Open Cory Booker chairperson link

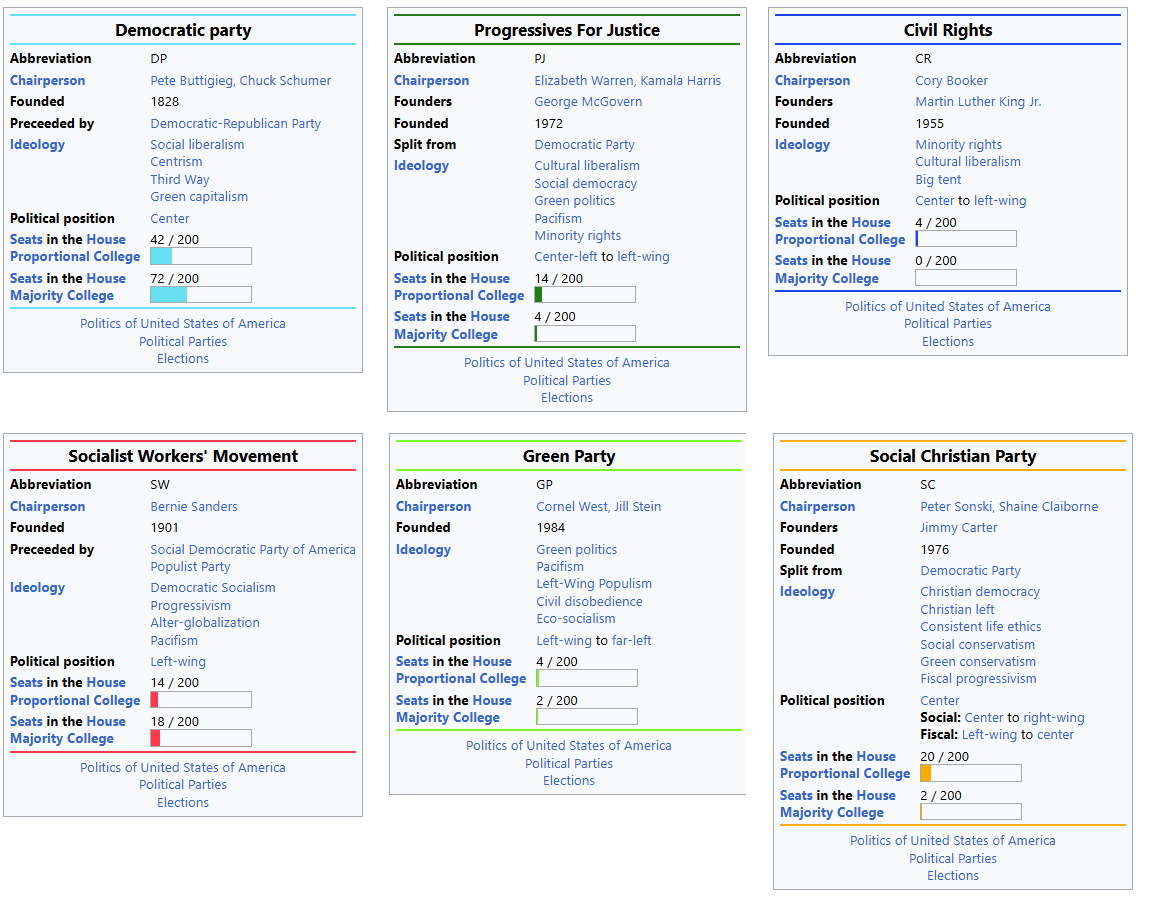tap(951, 81)
